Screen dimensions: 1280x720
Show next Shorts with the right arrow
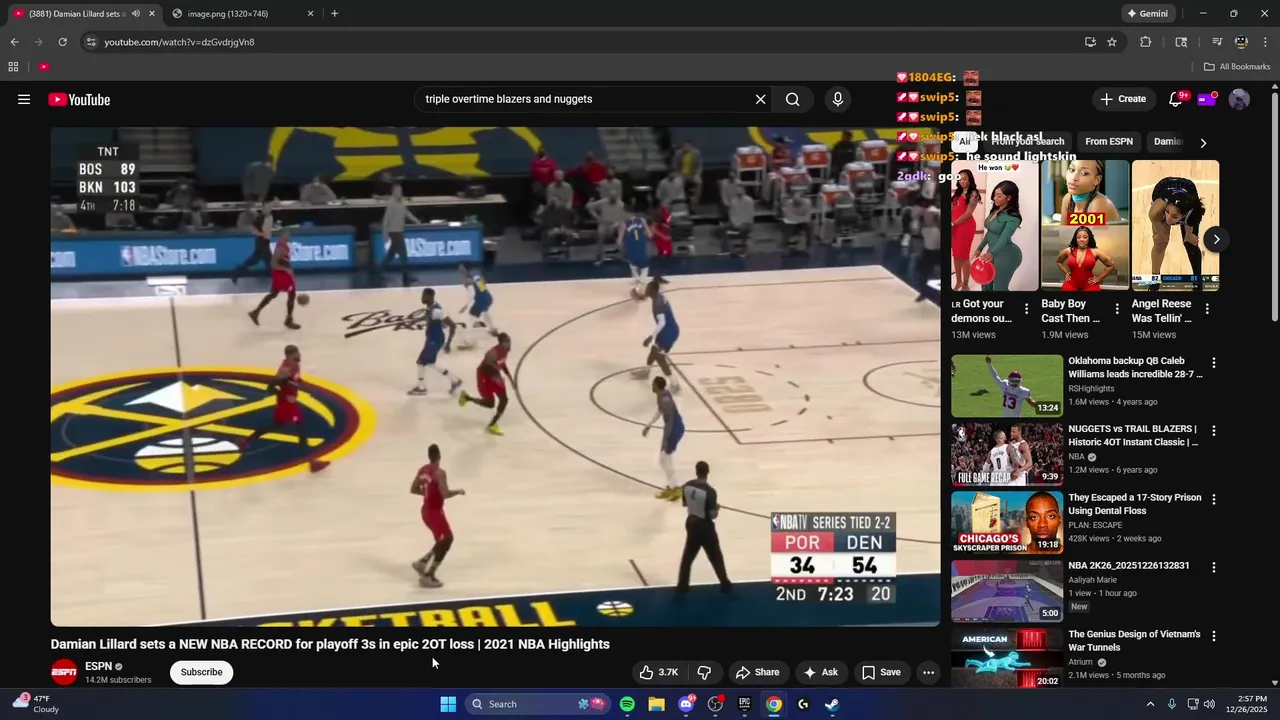point(1216,239)
